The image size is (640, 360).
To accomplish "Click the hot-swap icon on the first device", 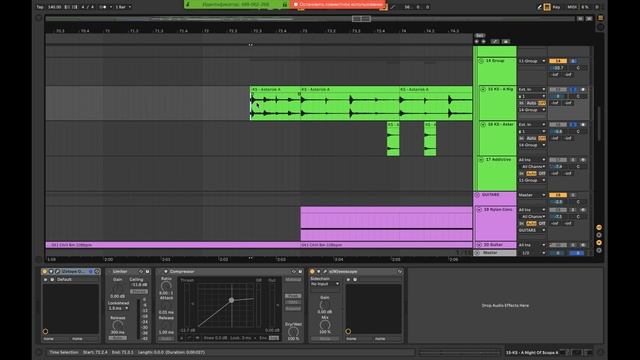I will pos(97,271).
